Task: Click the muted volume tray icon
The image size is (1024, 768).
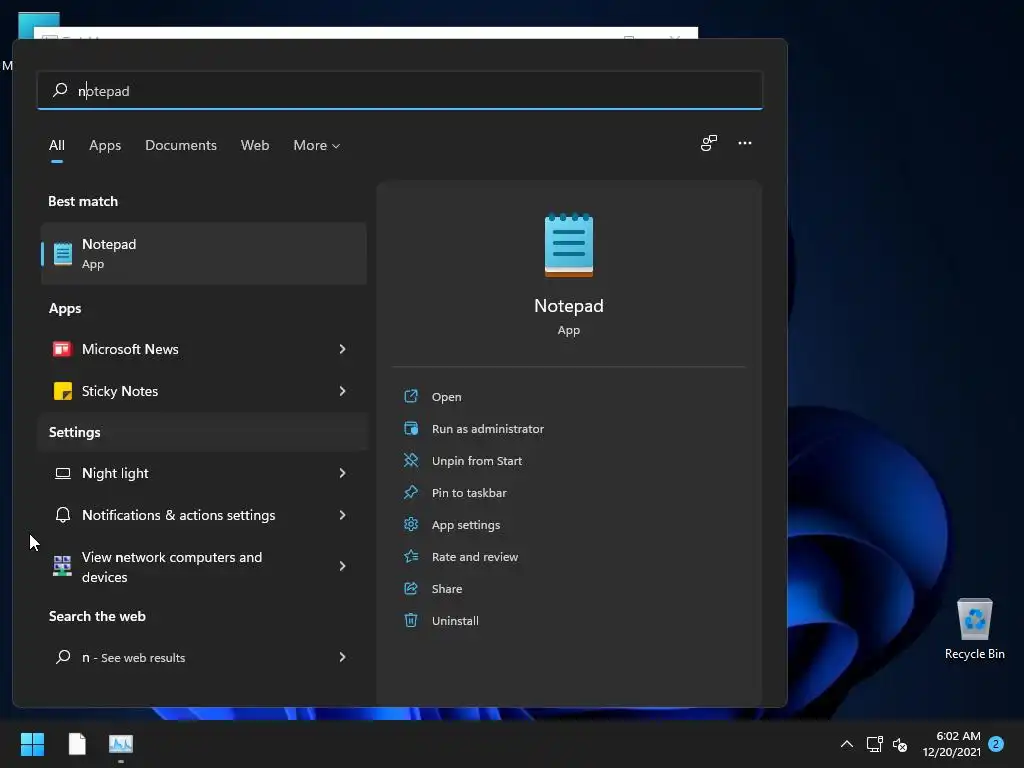Action: click(900, 744)
